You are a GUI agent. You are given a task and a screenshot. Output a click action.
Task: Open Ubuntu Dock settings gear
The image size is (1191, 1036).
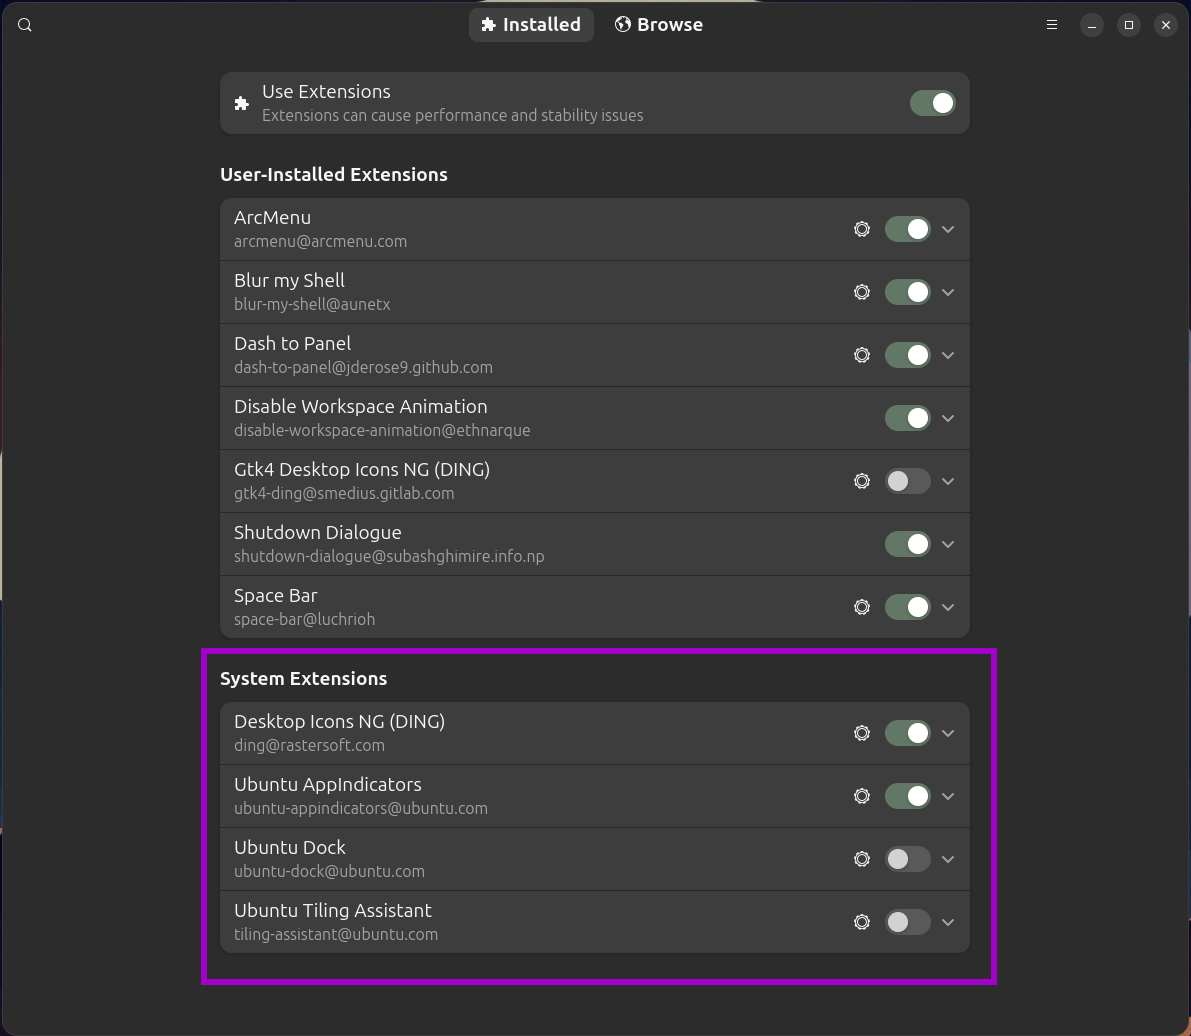(x=861, y=859)
